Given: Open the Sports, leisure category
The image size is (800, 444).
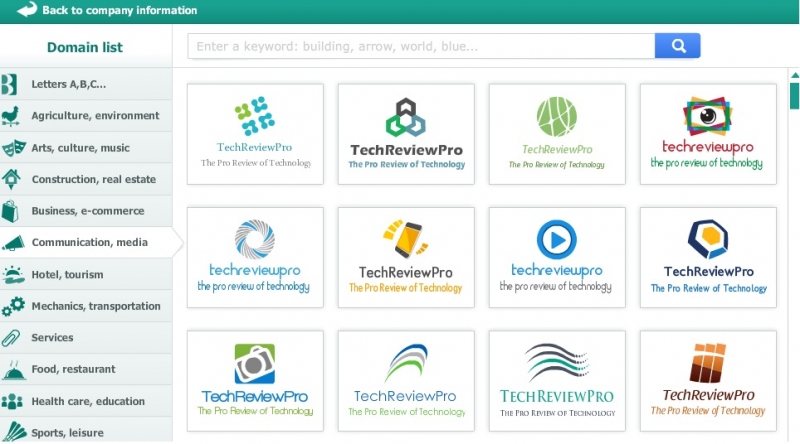Looking at the screenshot, I should 67,433.
